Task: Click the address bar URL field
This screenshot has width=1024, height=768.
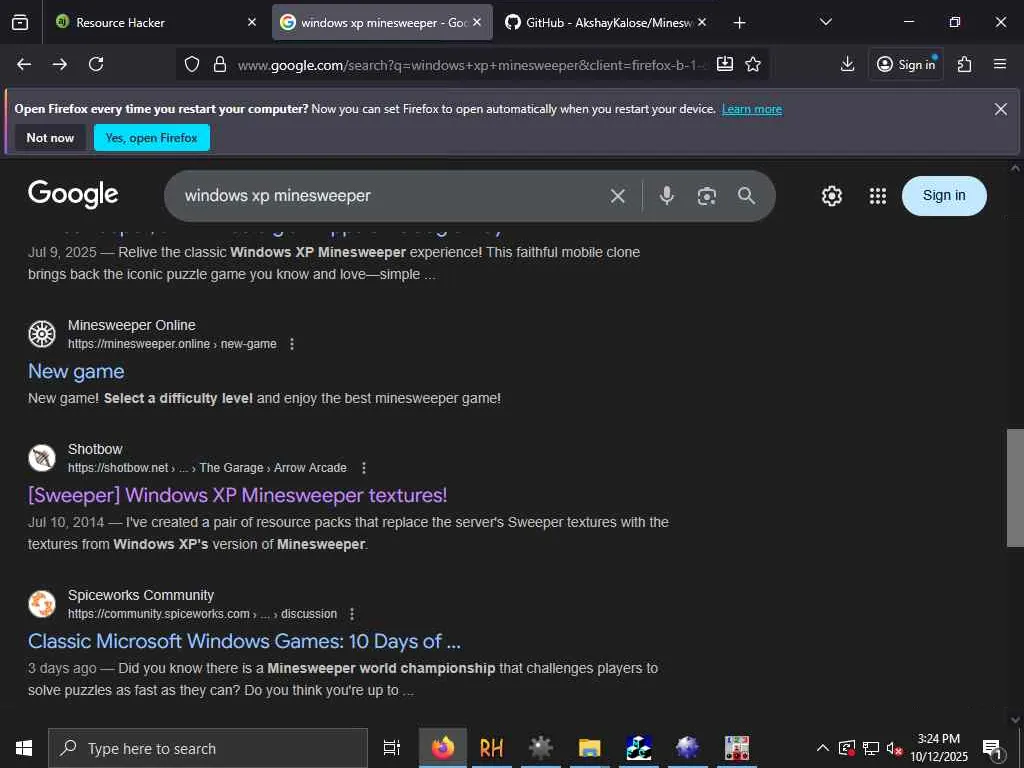Action: coord(472,65)
